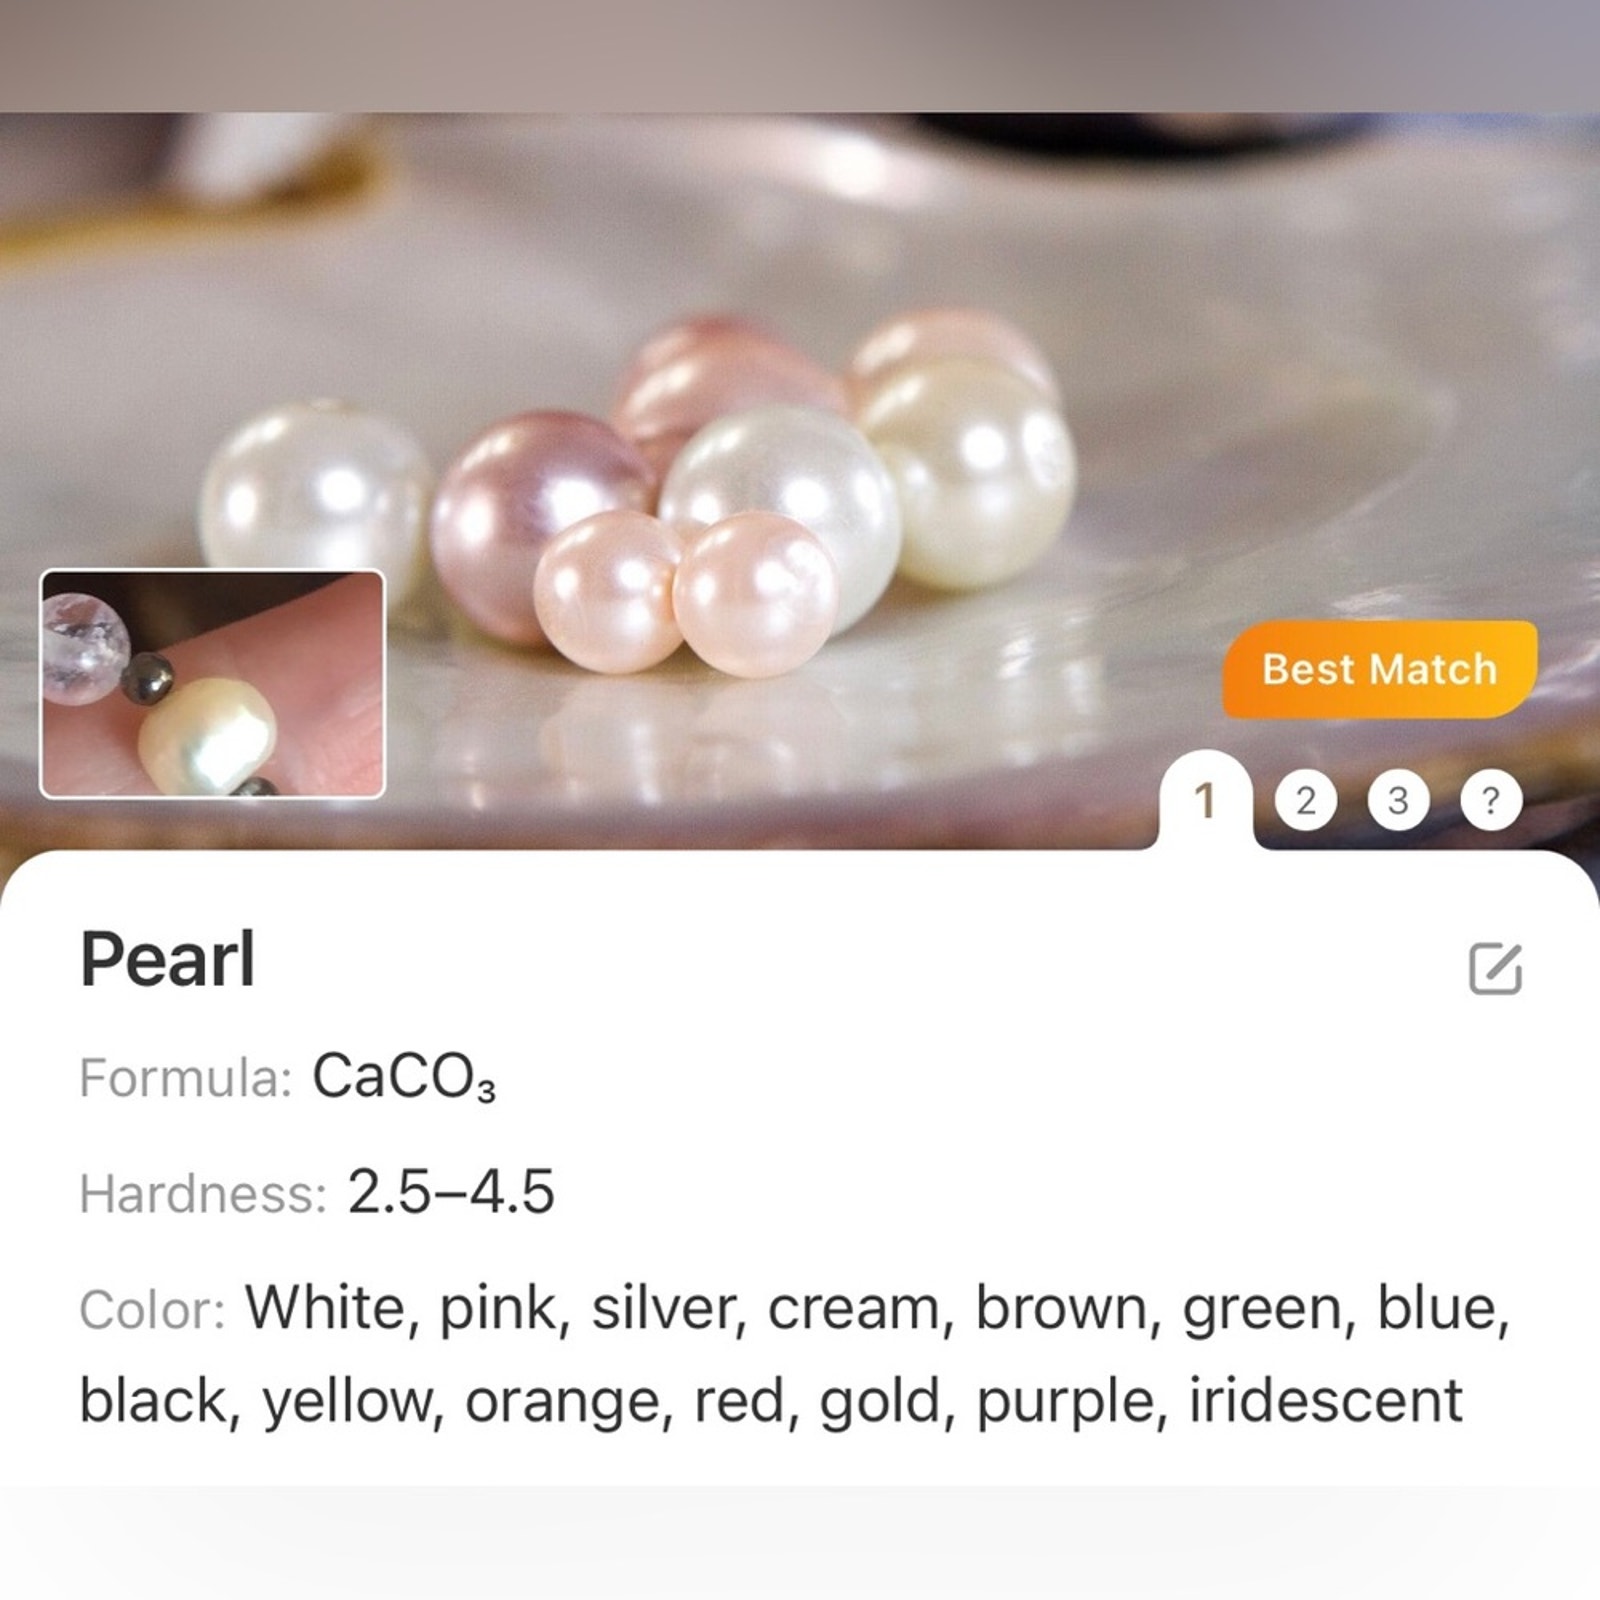Tap the hardness value 2.5–4.5
Viewport: 1600px width, 1600px height.
tap(450, 1192)
